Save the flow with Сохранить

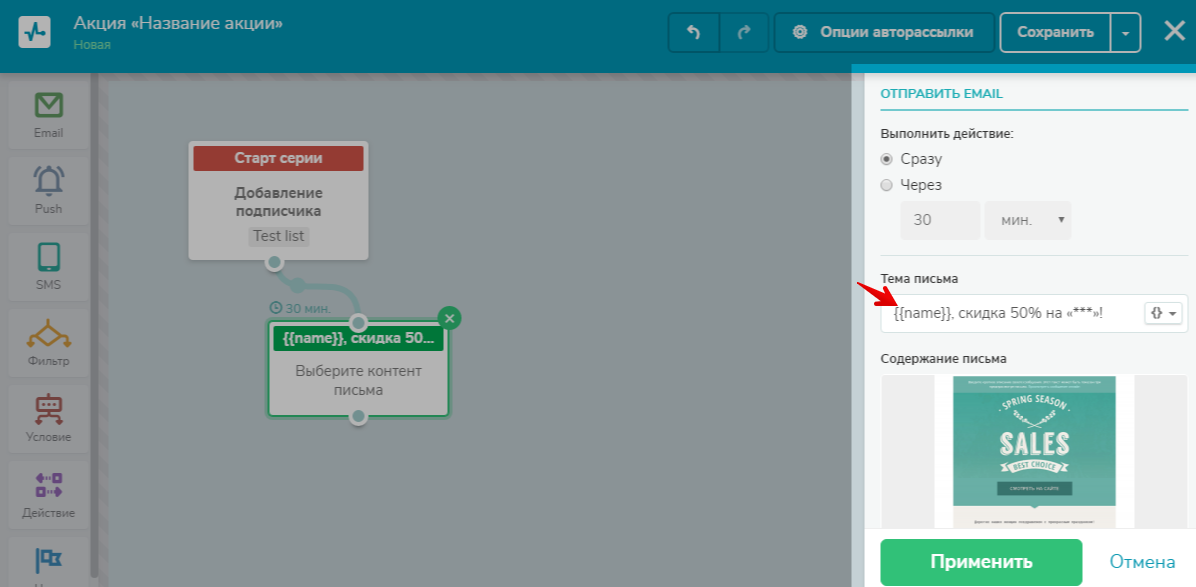click(x=1056, y=32)
